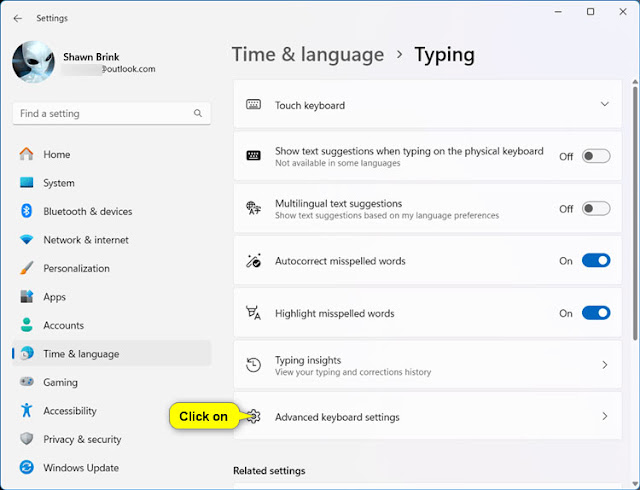Click in the Find a setting box
Viewport: 640px width, 490px height.
(112, 113)
